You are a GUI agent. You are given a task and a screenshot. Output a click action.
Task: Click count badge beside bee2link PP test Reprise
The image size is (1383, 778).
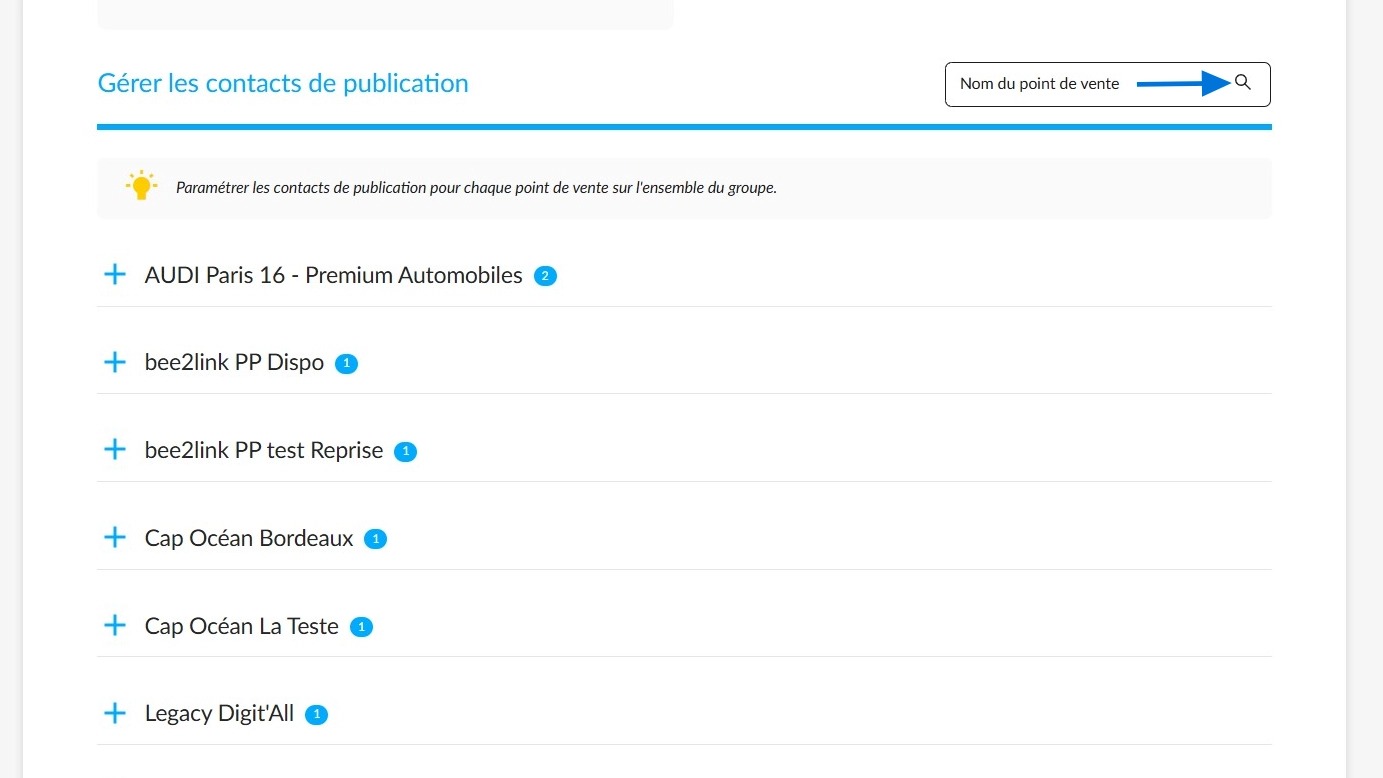(x=405, y=452)
